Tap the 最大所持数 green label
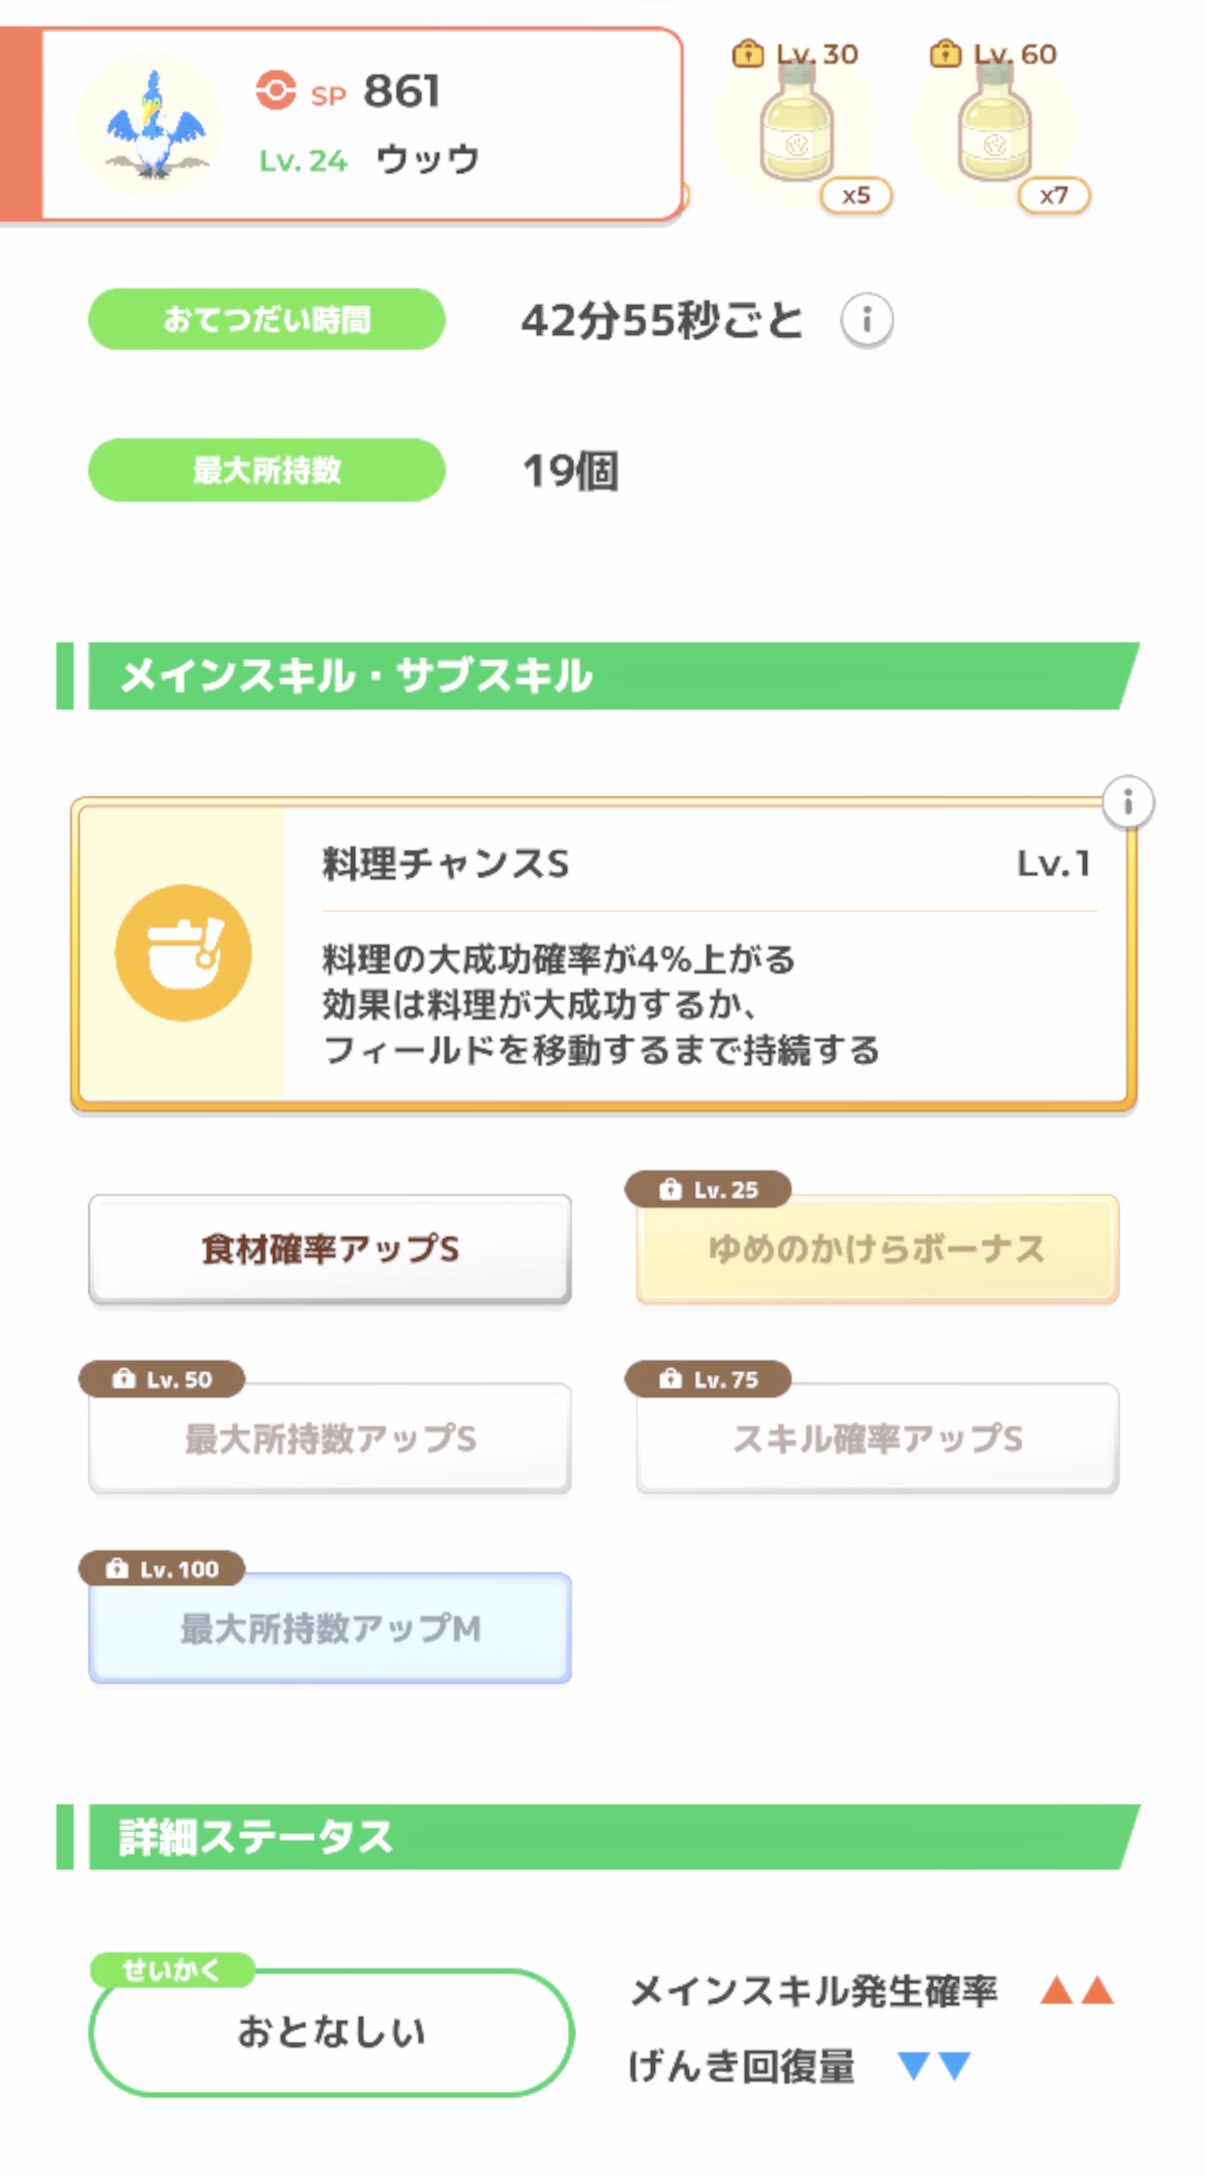 (267, 470)
